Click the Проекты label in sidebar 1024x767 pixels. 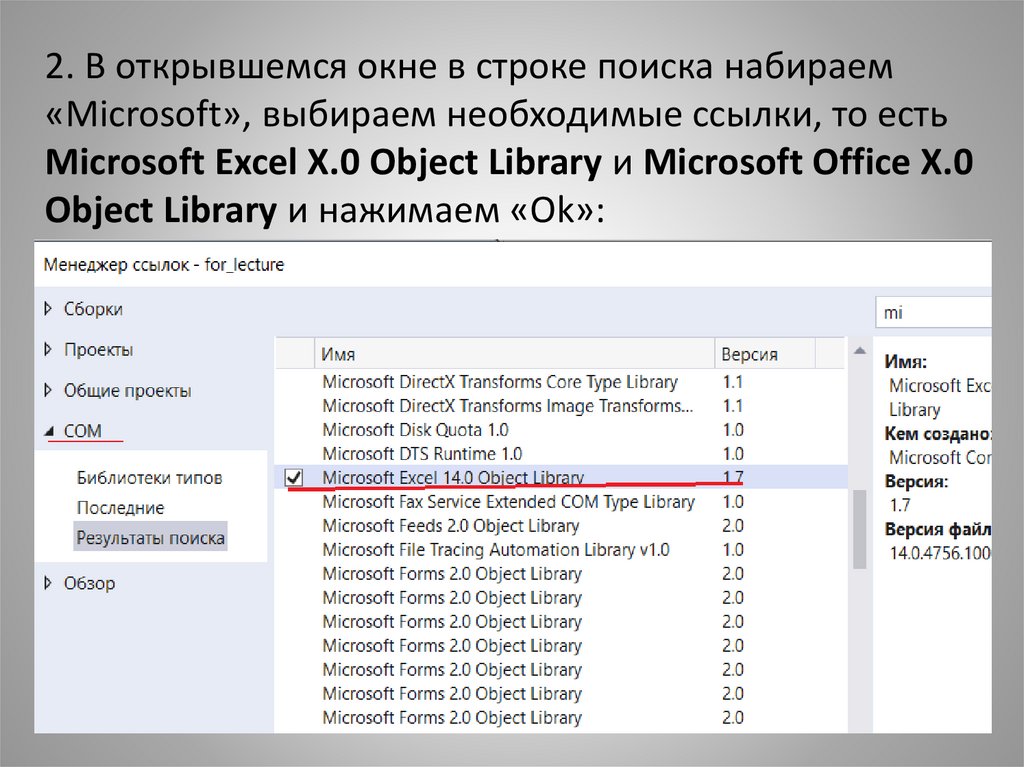click(x=99, y=350)
